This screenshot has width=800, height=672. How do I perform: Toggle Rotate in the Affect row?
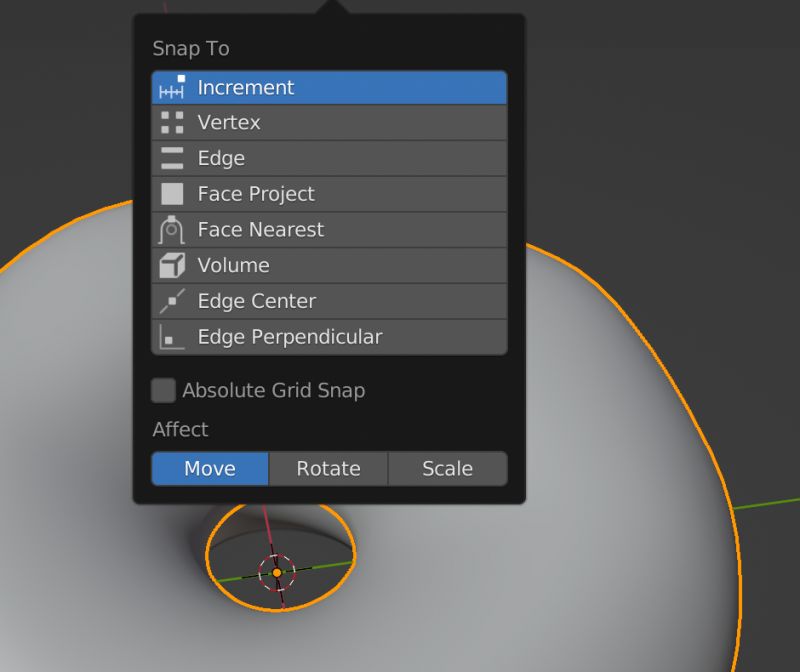click(328, 468)
